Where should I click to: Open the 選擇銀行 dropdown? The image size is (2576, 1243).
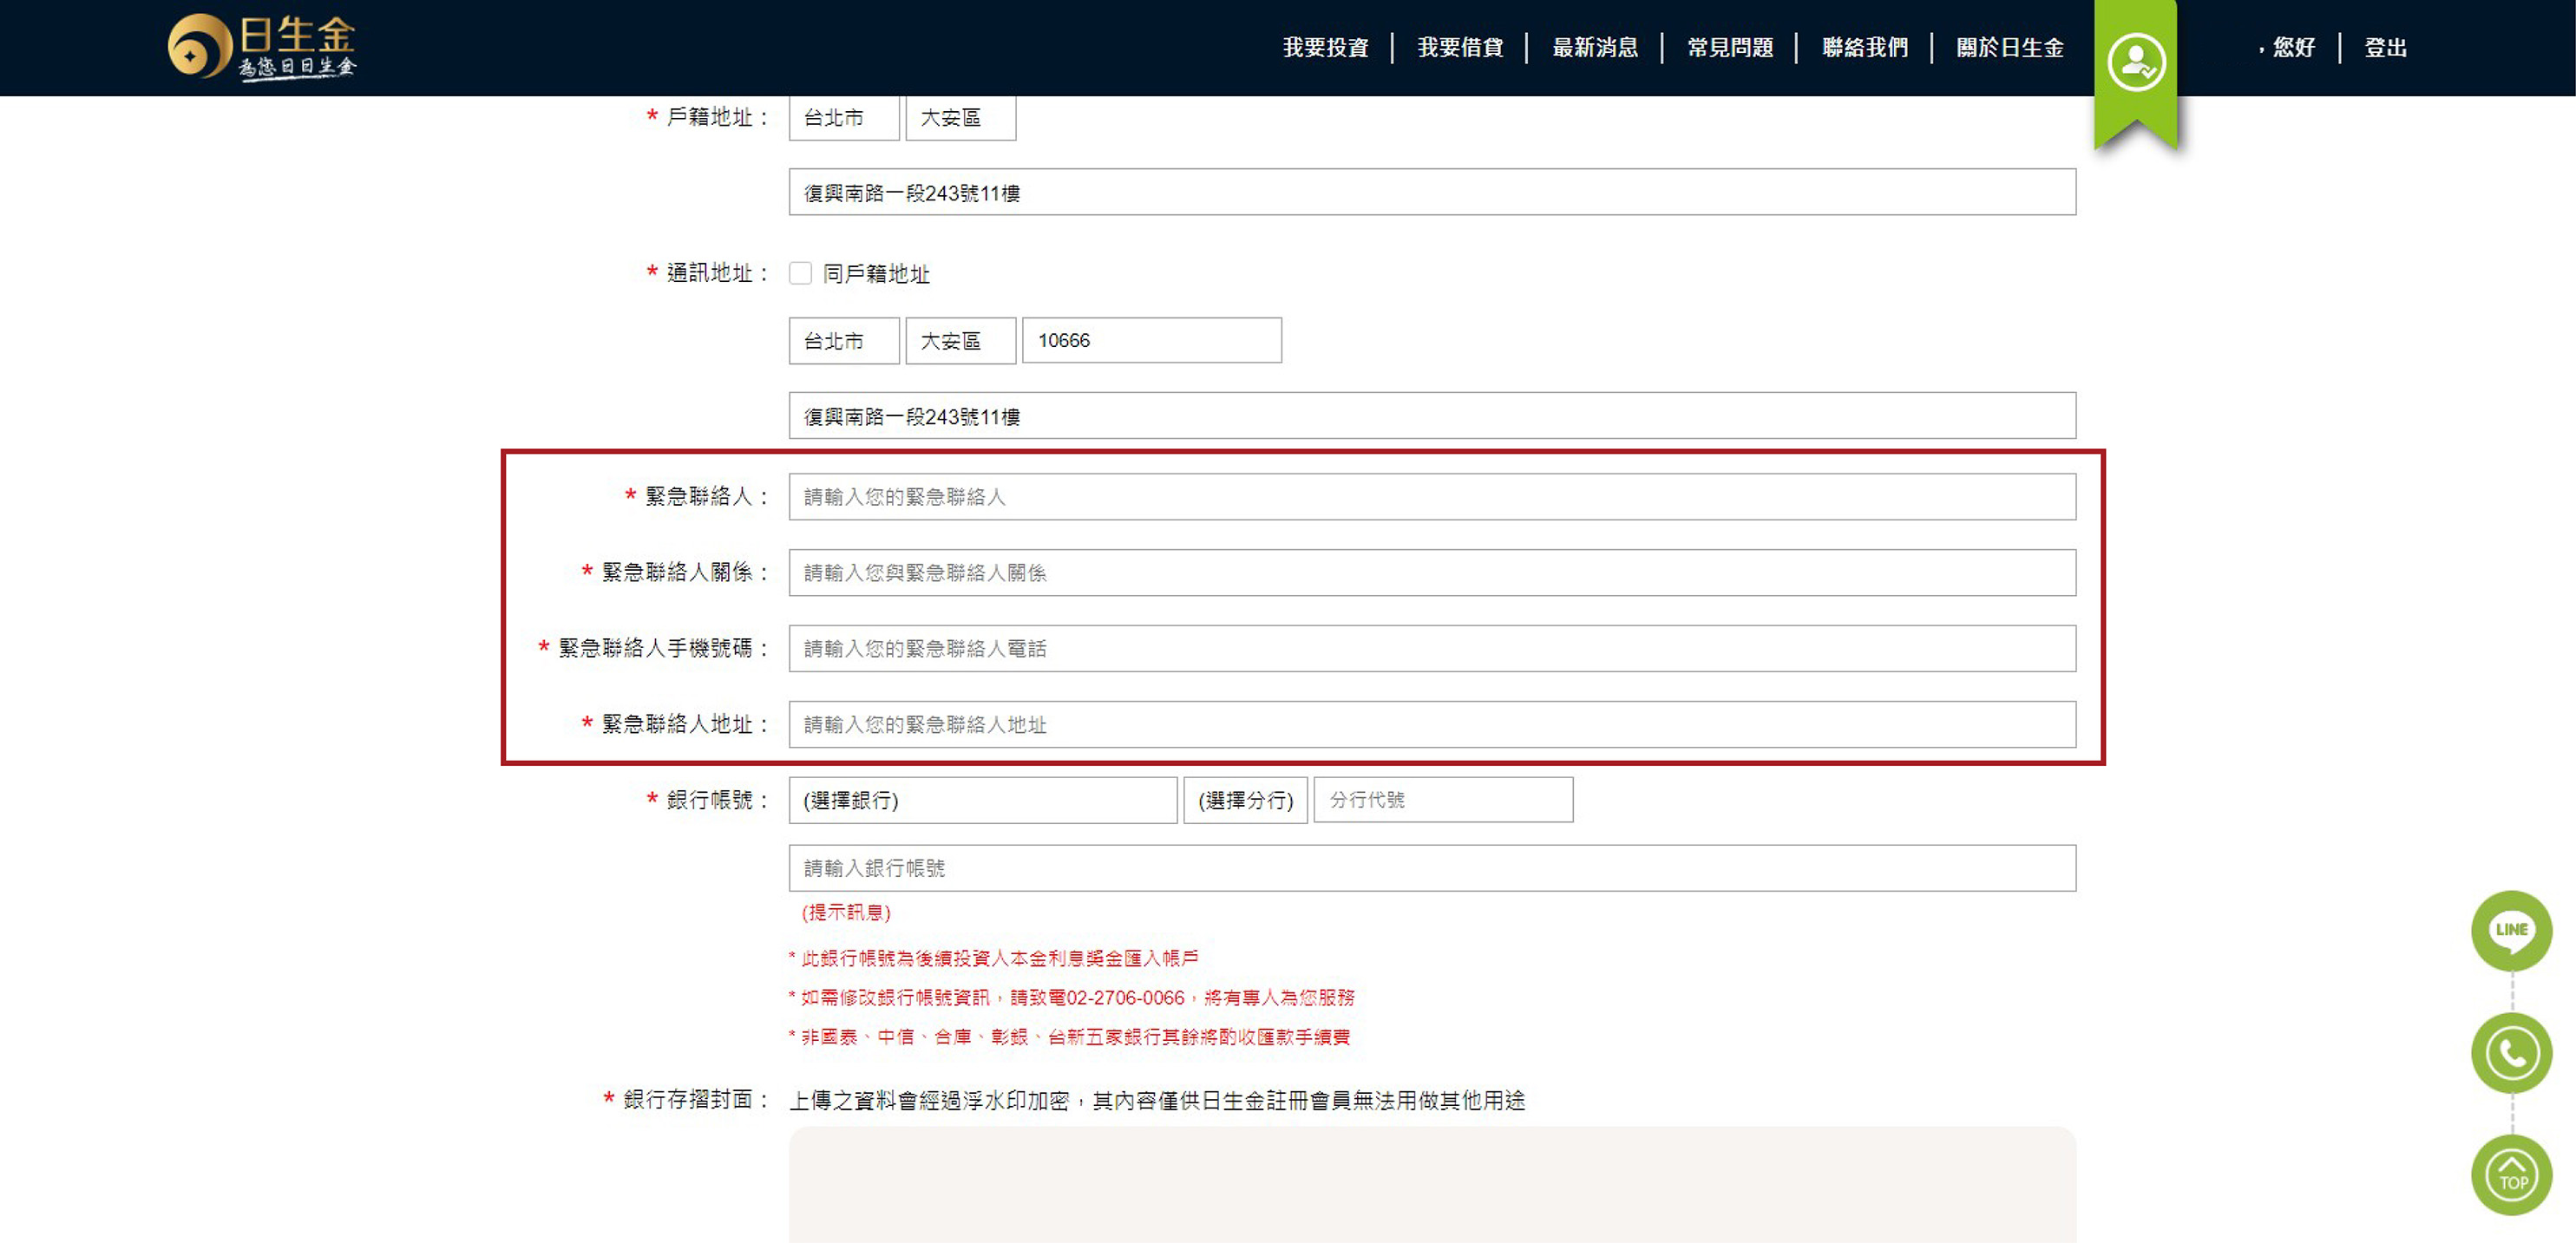(982, 800)
